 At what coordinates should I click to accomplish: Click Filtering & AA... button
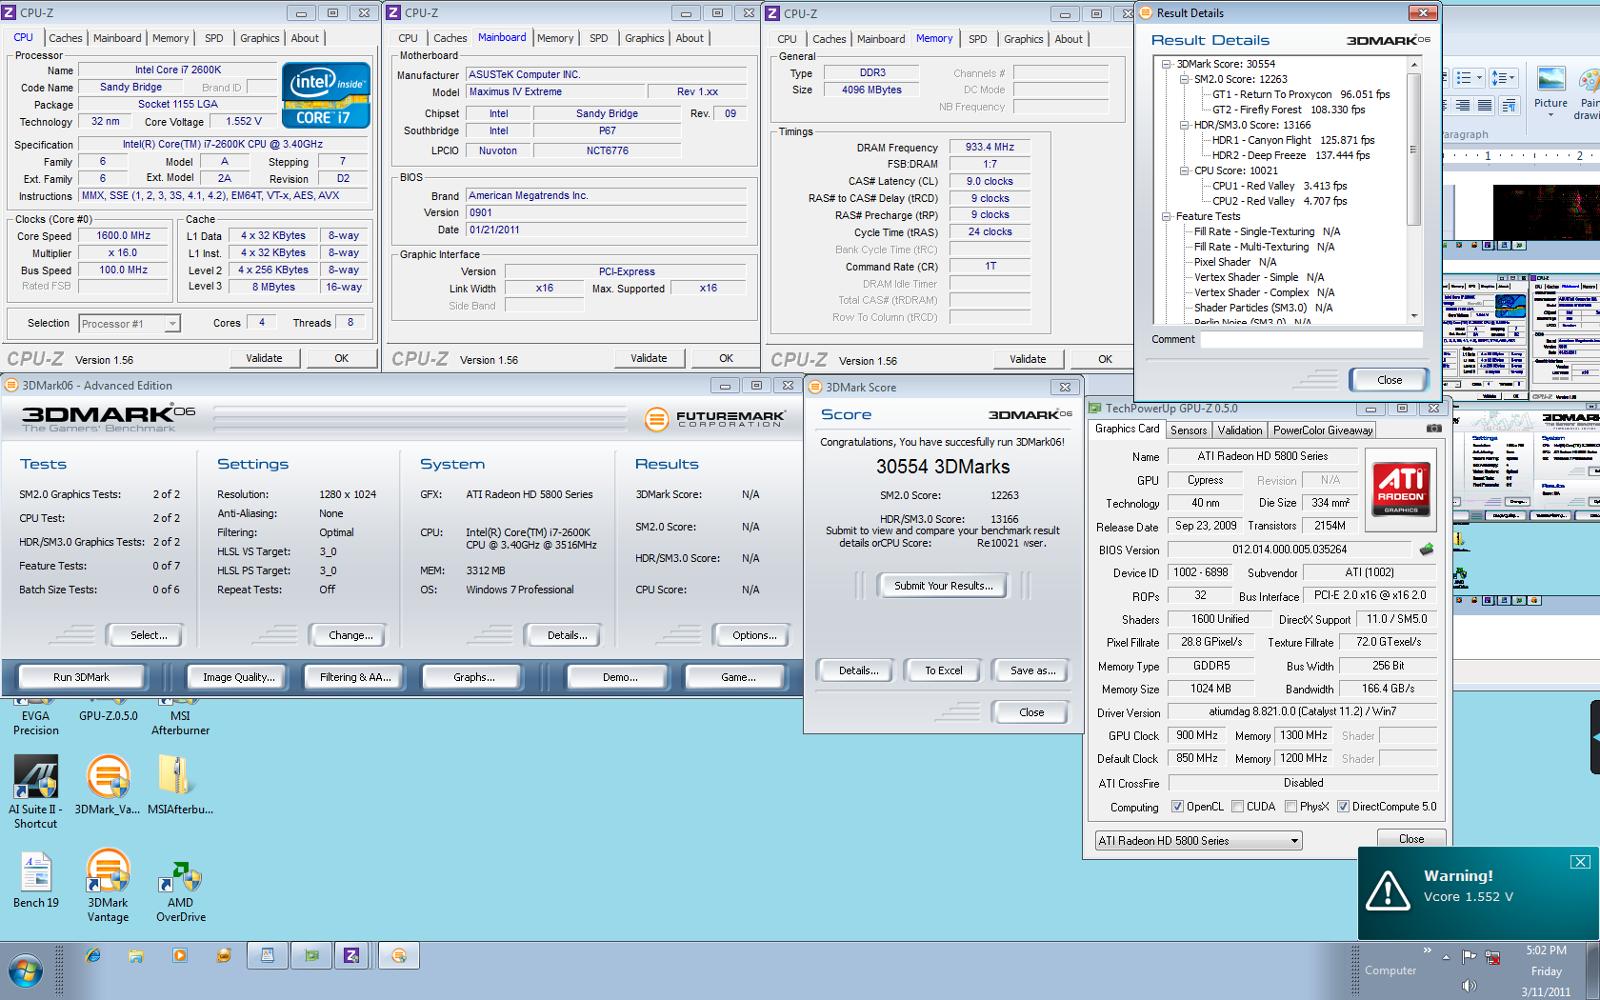click(355, 677)
